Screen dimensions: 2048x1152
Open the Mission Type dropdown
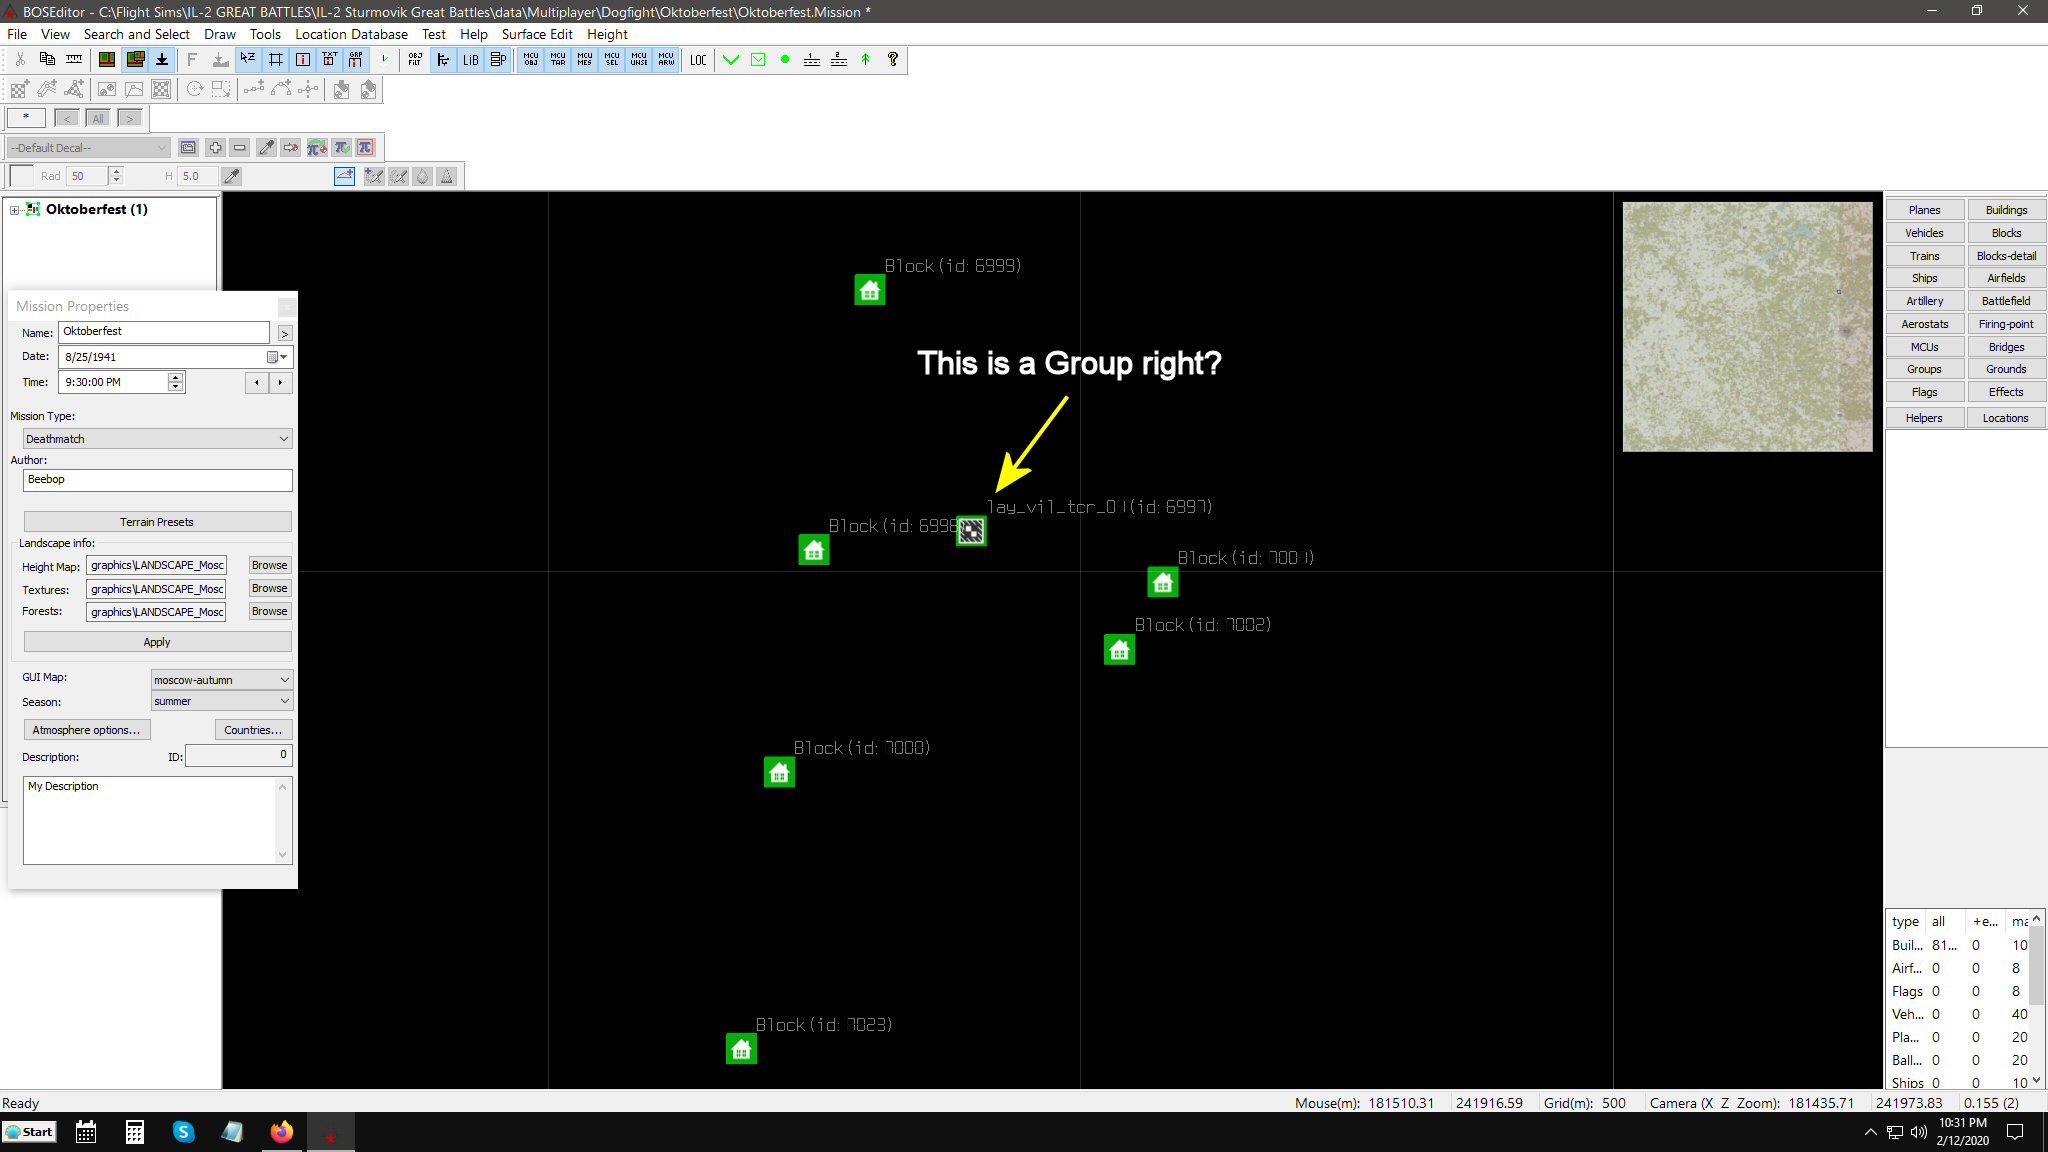coord(157,439)
